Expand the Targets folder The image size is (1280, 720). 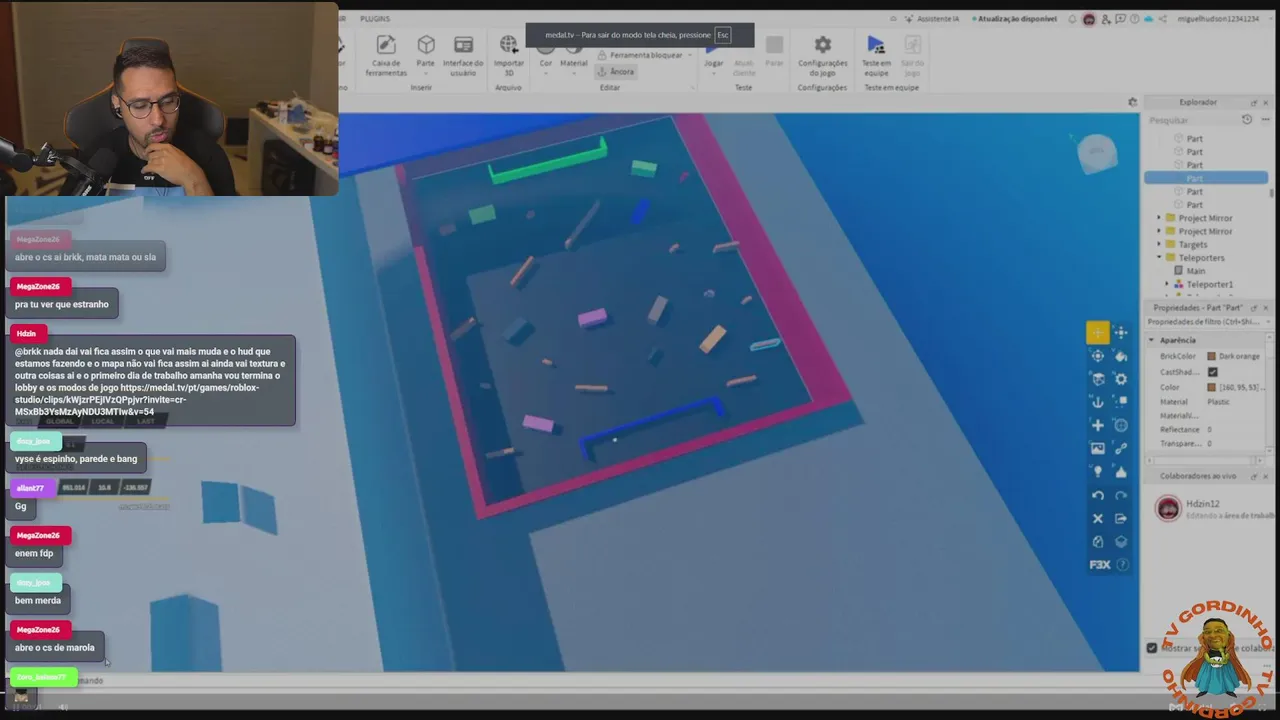(1159, 244)
